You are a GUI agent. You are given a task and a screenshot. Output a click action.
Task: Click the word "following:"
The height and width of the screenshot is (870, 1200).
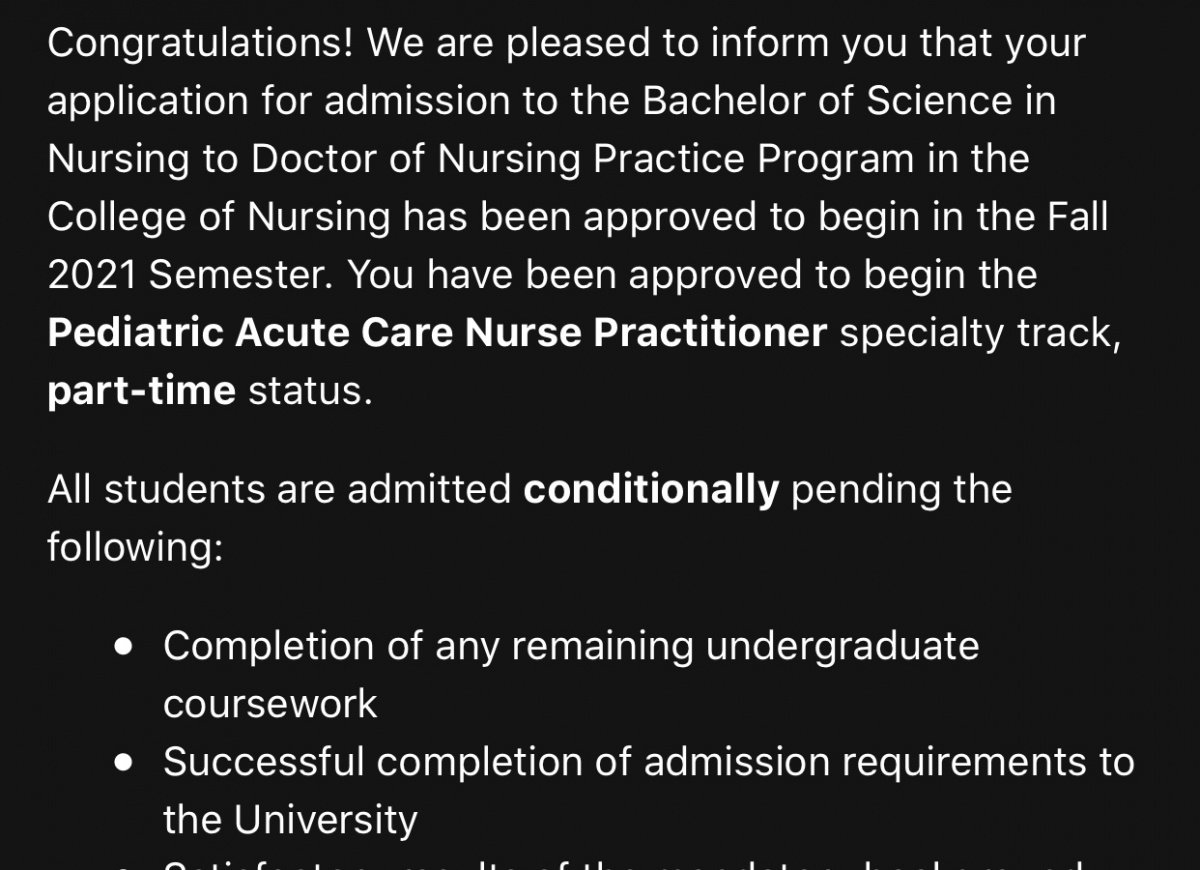pos(135,549)
